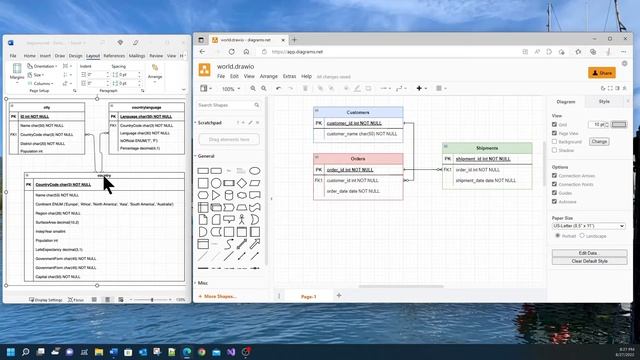
Task: Open the Extras menu in draw.io
Action: point(289,76)
